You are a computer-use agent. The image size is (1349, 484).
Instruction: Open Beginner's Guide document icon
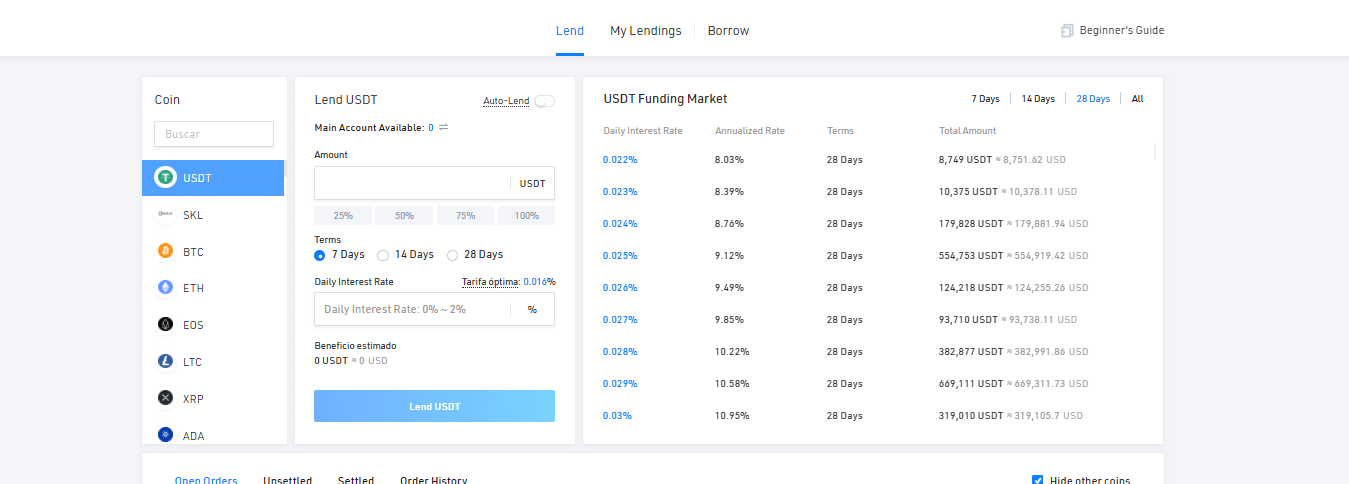point(1067,31)
